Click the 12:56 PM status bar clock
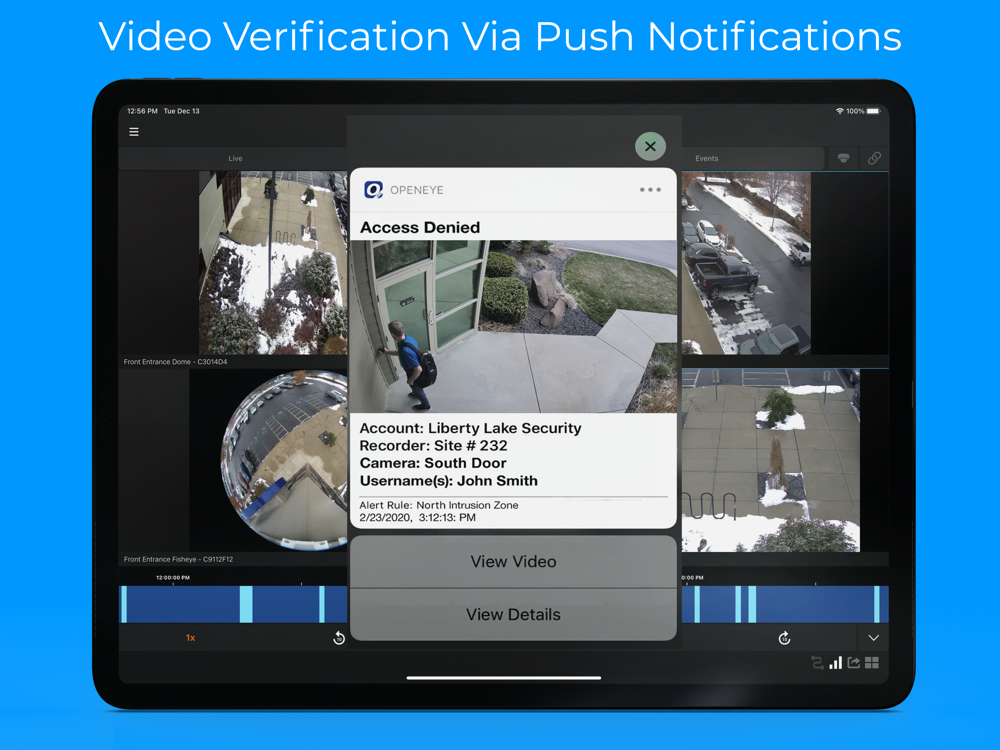 (x=142, y=111)
